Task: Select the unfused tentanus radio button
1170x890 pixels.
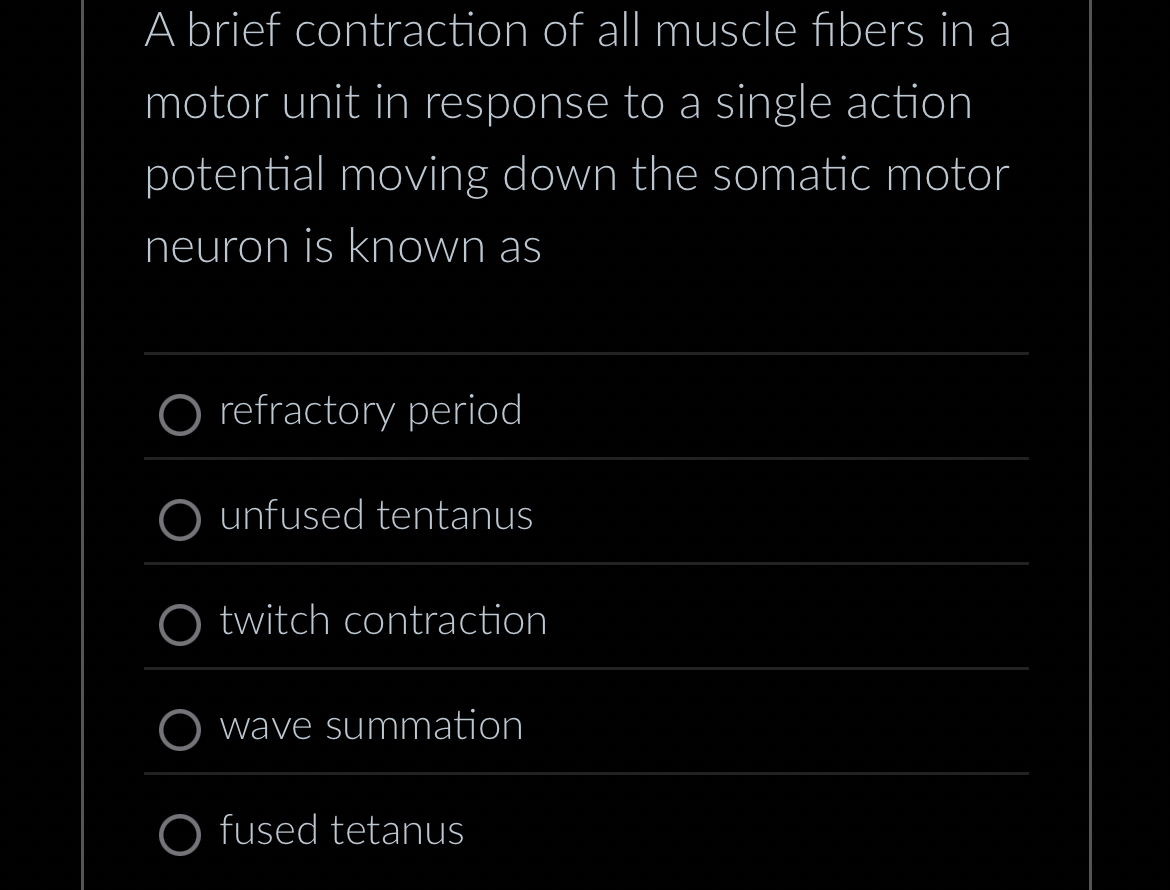Action: coord(180,520)
